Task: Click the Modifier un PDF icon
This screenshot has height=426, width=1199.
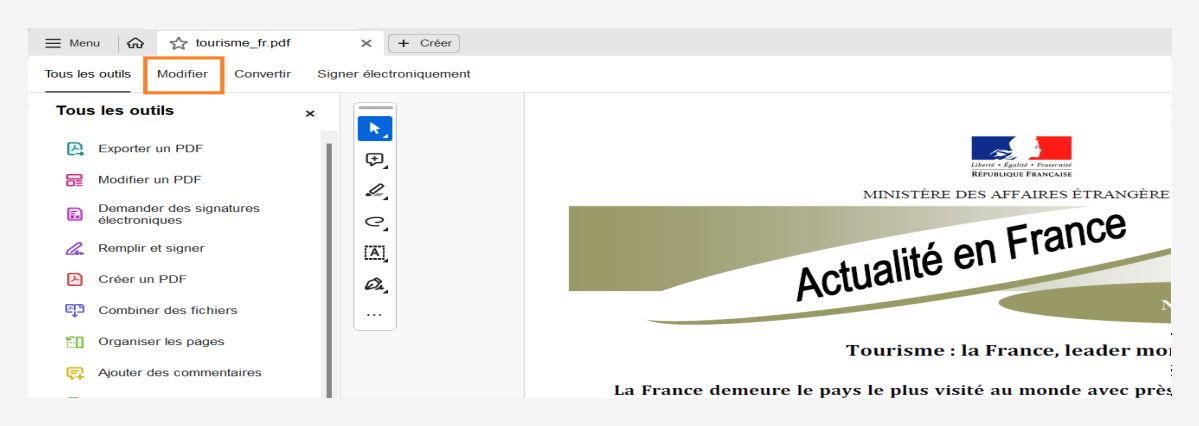Action: [74, 180]
